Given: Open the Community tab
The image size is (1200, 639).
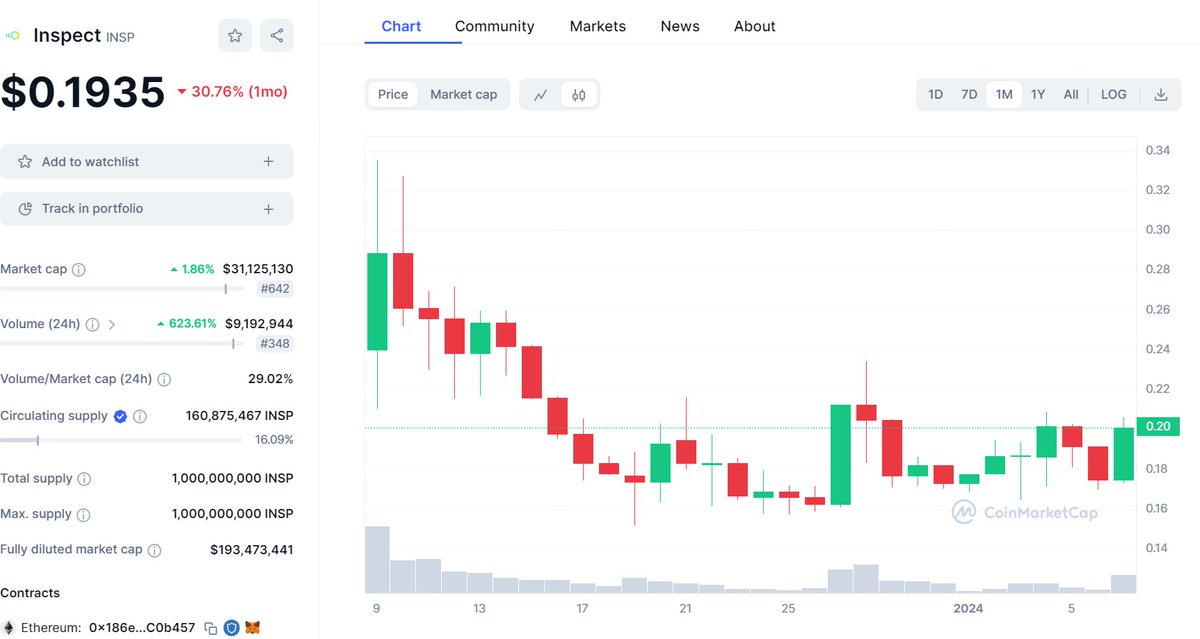Looking at the screenshot, I should pos(494,26).
